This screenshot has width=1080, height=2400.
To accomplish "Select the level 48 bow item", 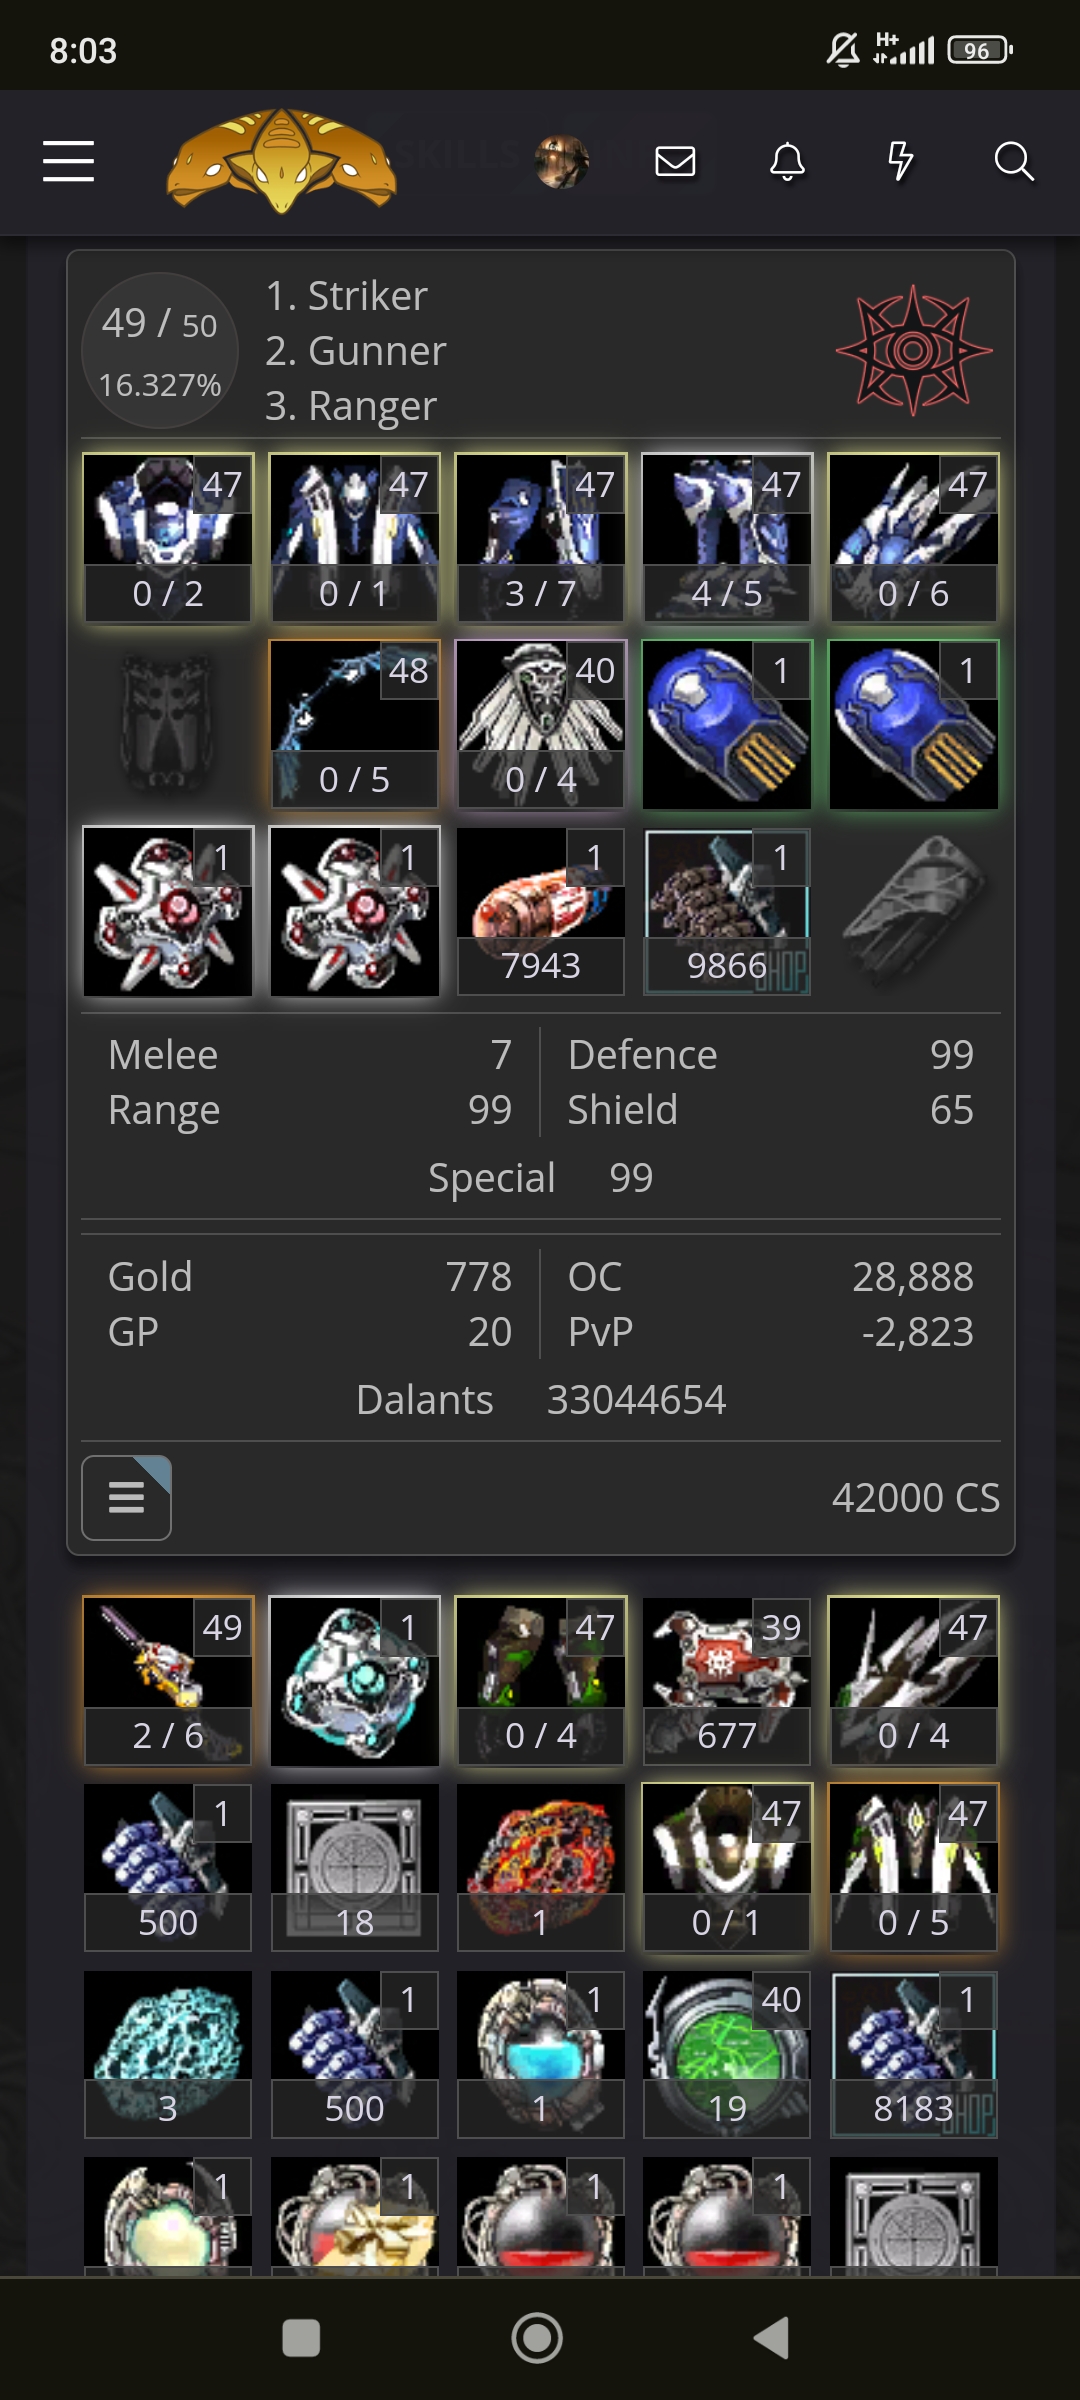I will 354,724.
